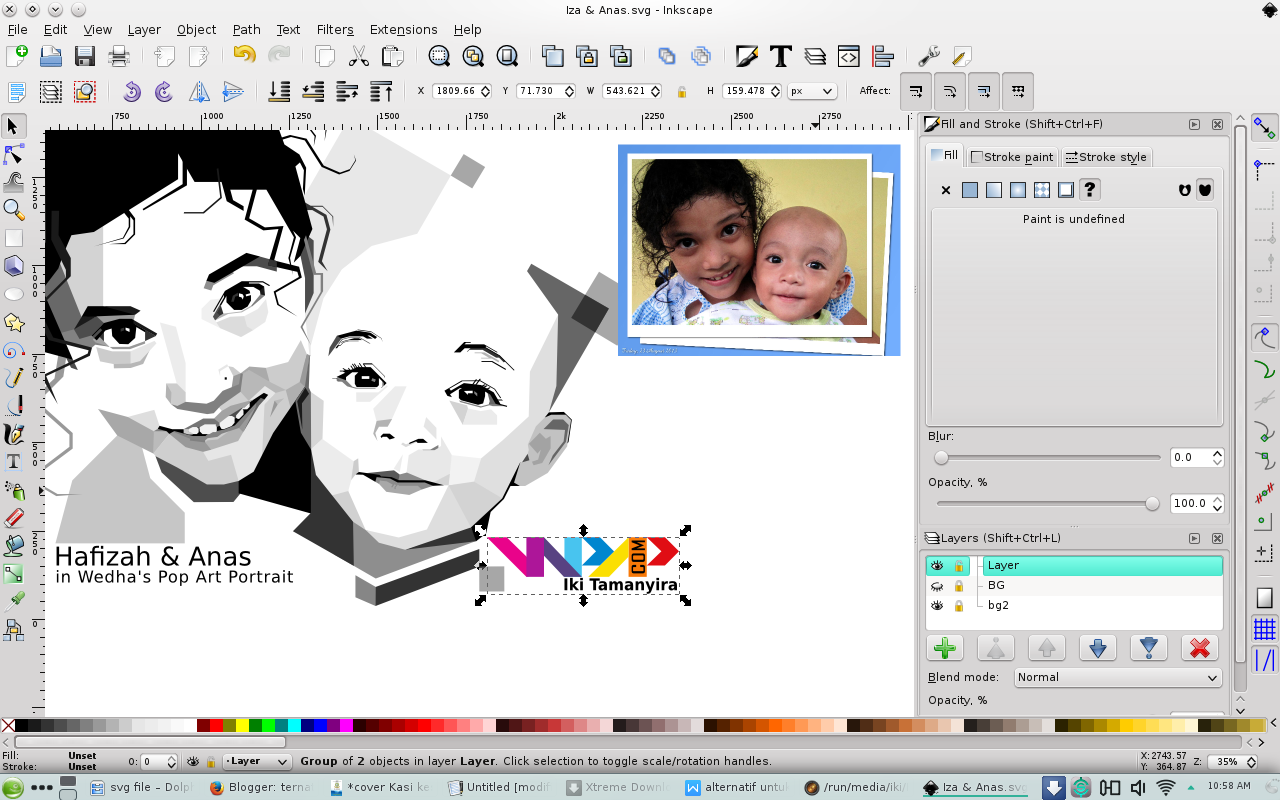Click the Print document icon
The width and height of the screenshot is (1280, 800).
tap(119, 57)
